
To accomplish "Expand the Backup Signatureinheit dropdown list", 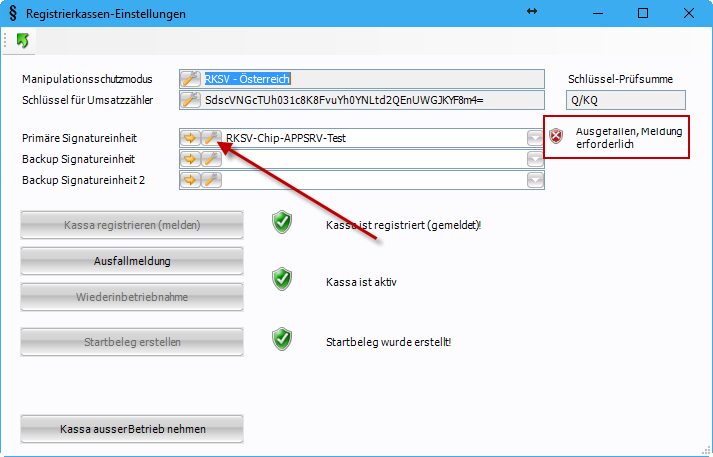I will coord(535,159).
